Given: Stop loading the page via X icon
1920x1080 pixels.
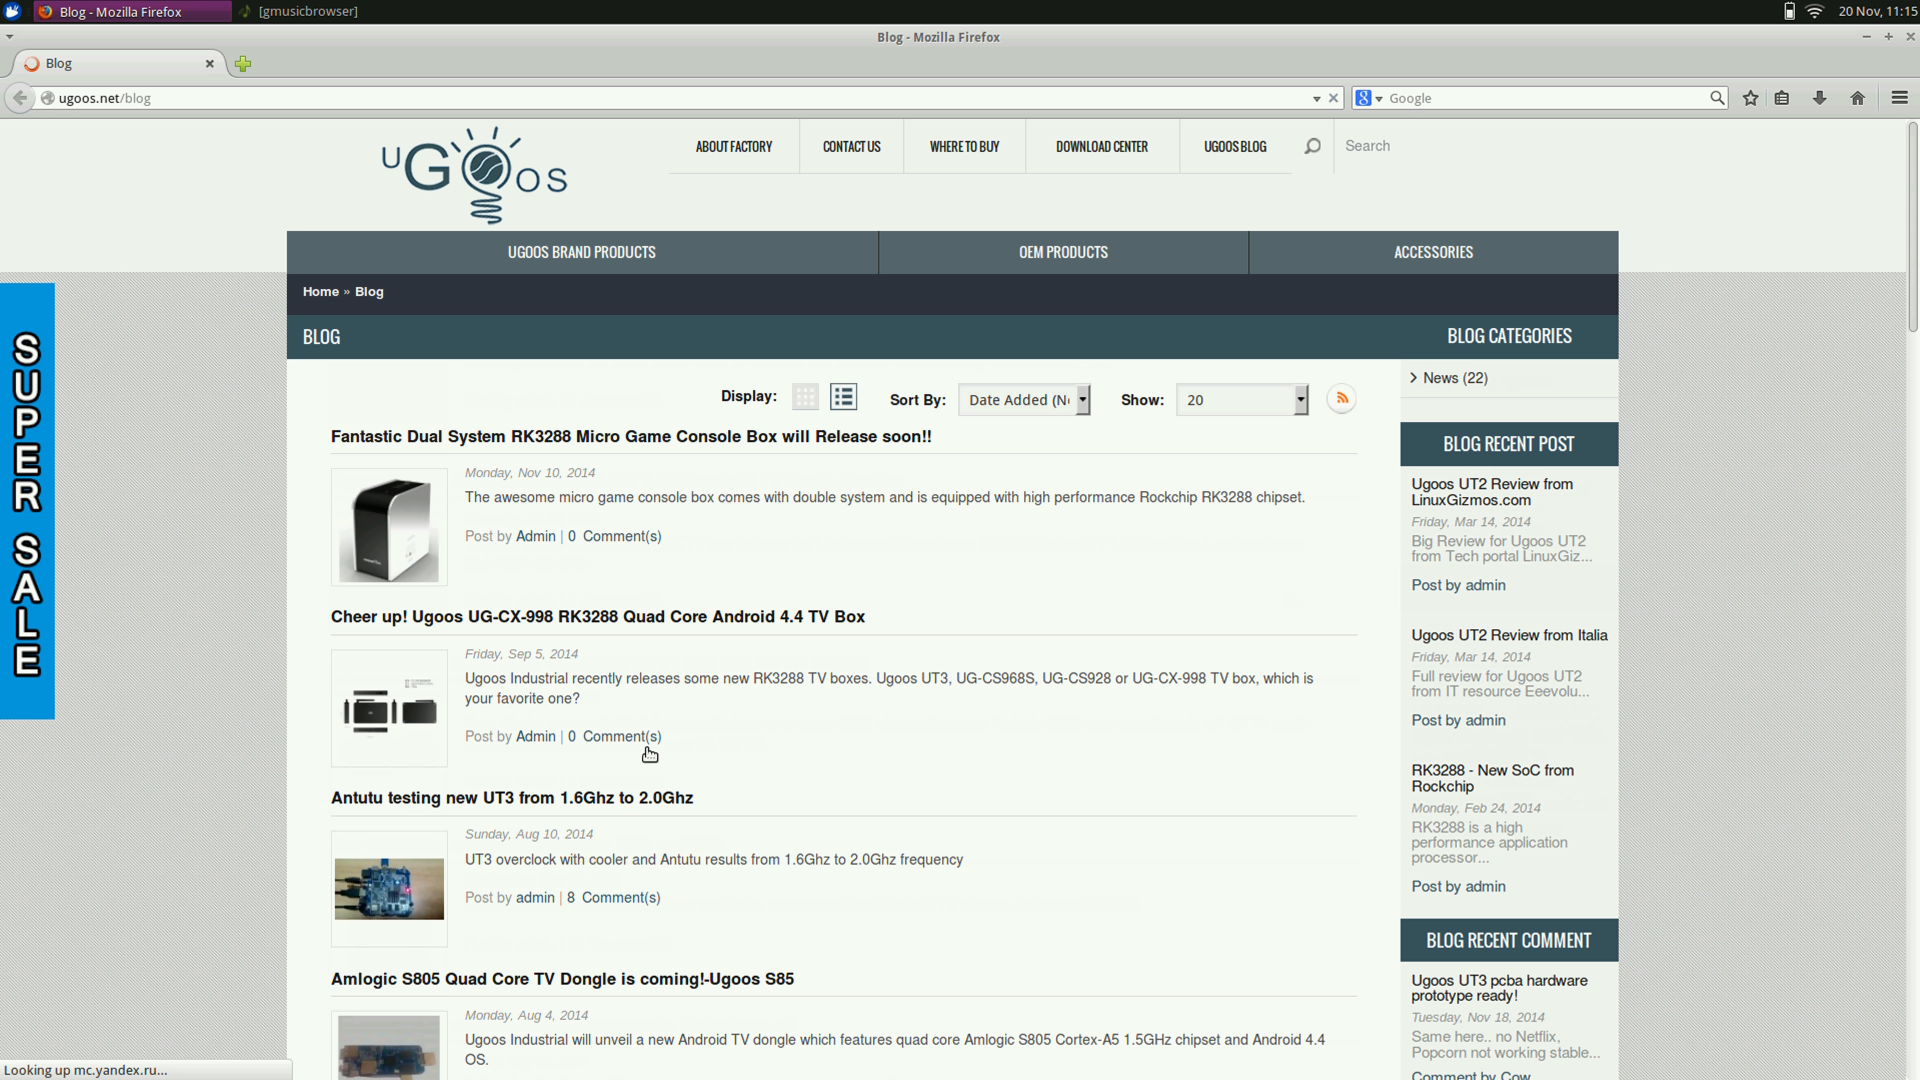Looking at the screenshot, I should 1333,98.
